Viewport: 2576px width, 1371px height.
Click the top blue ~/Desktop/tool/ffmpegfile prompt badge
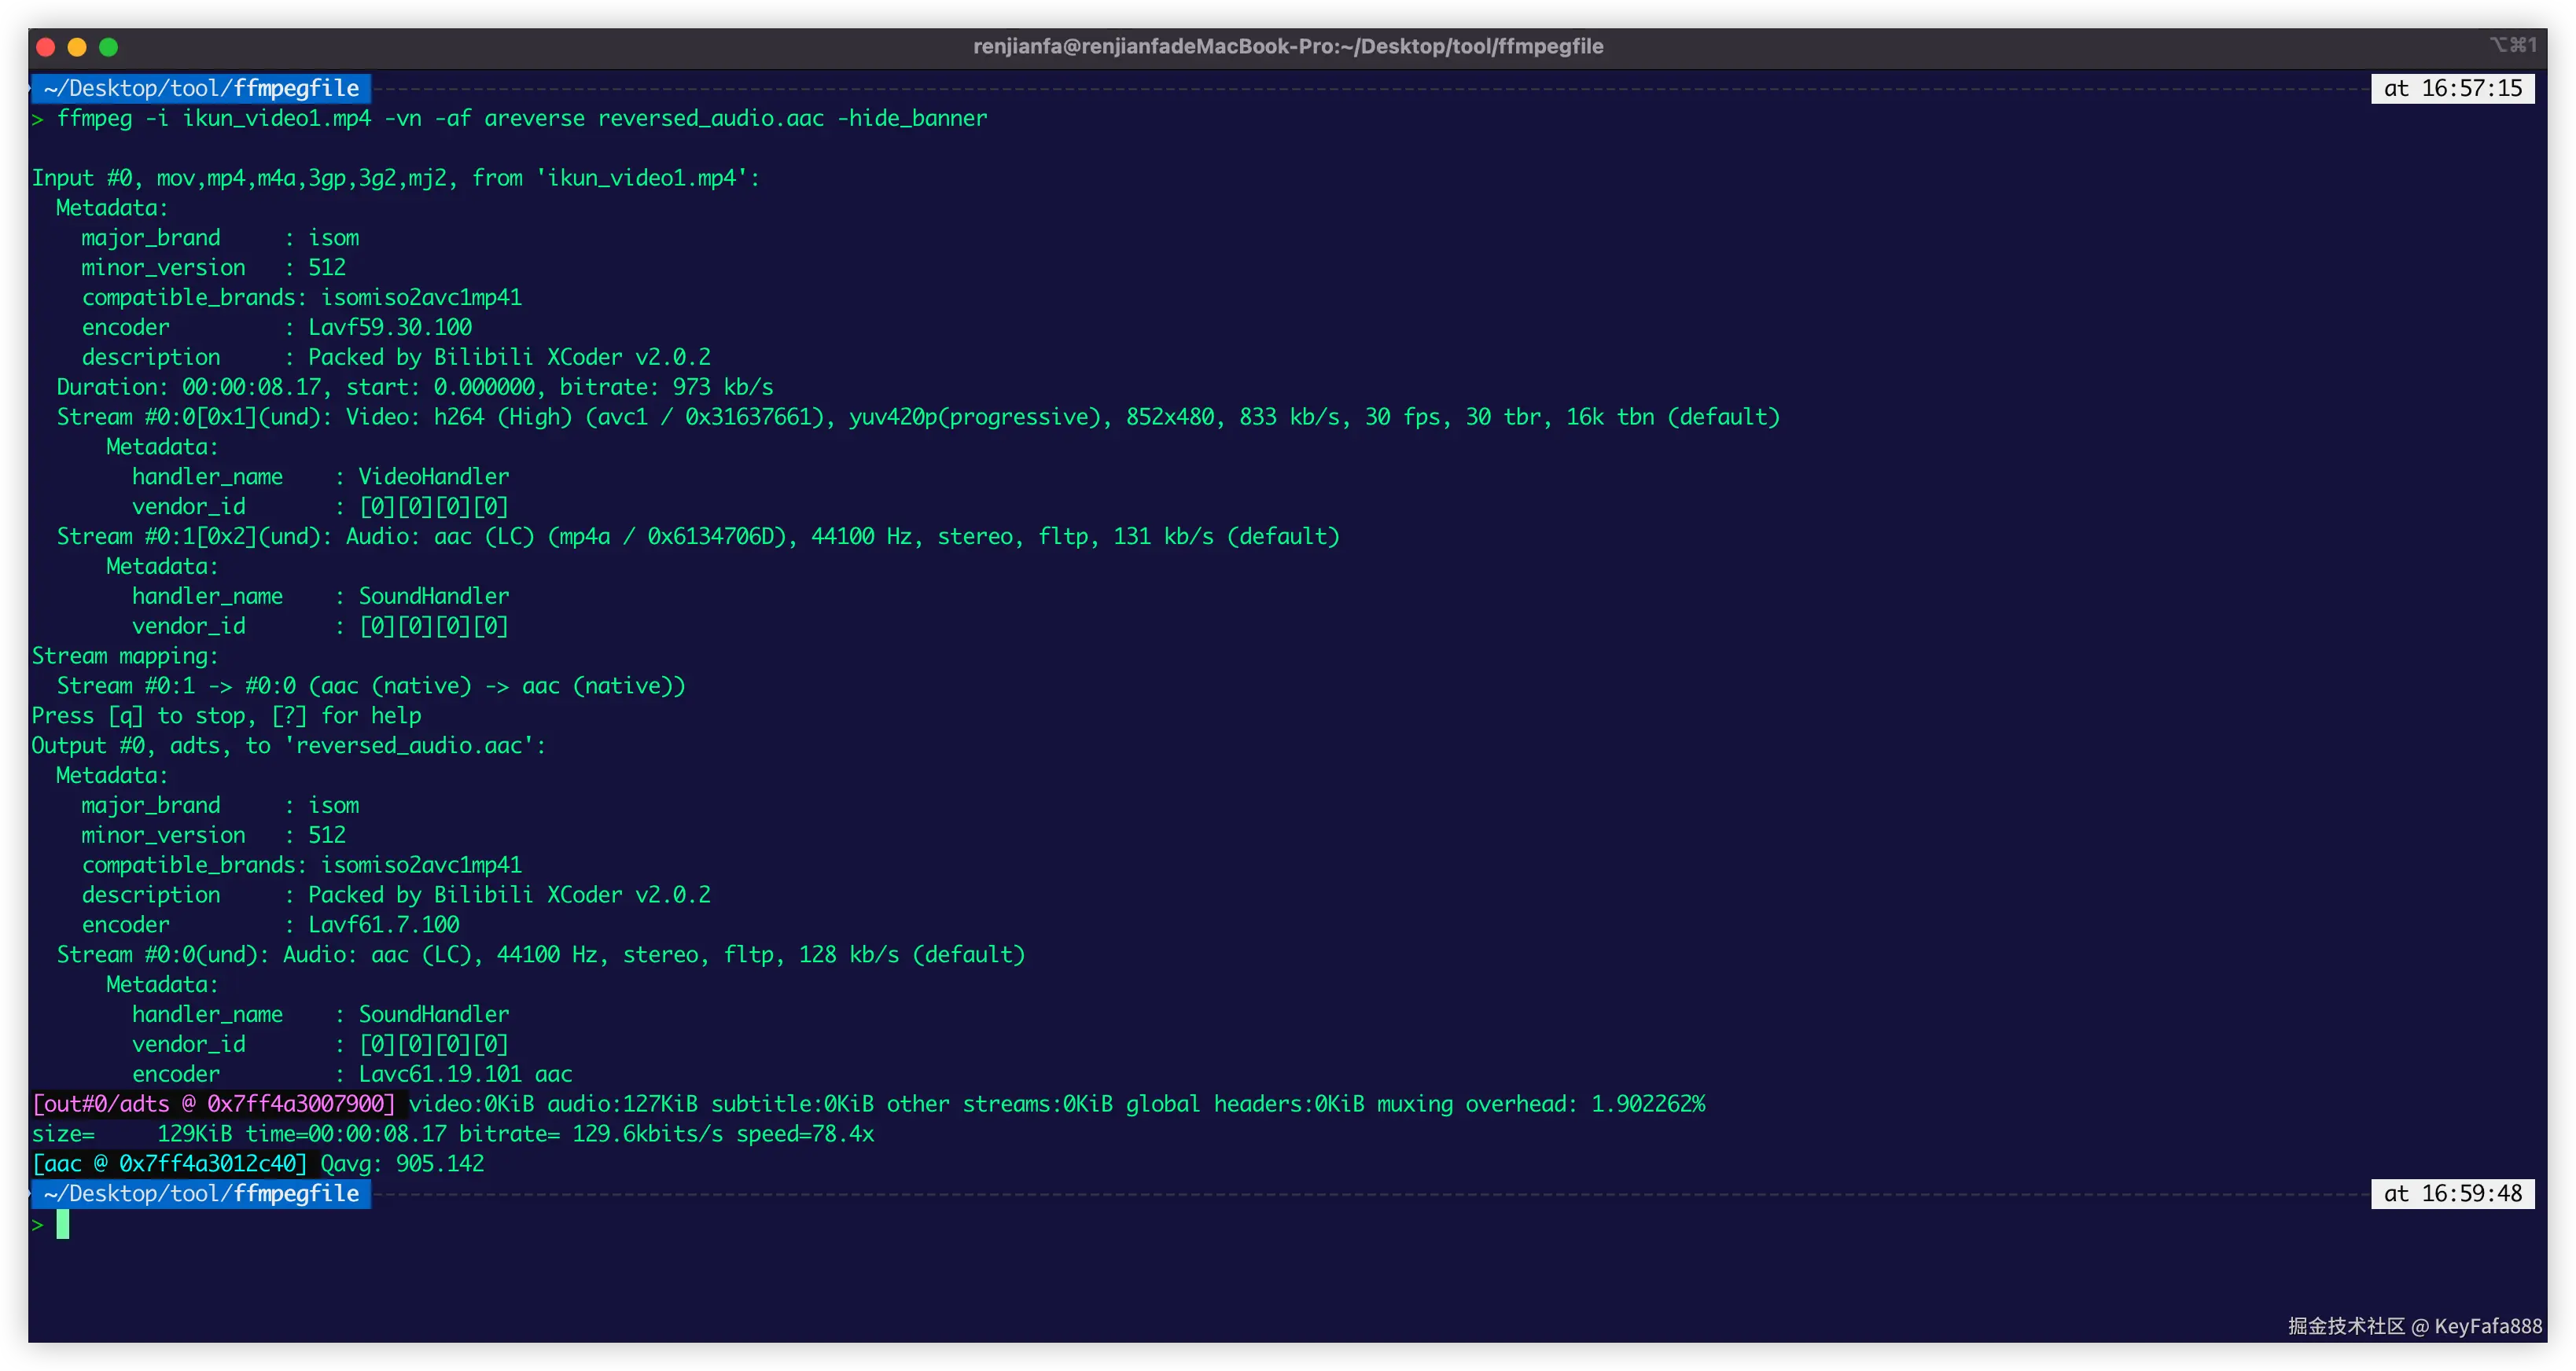pos(201,88)
